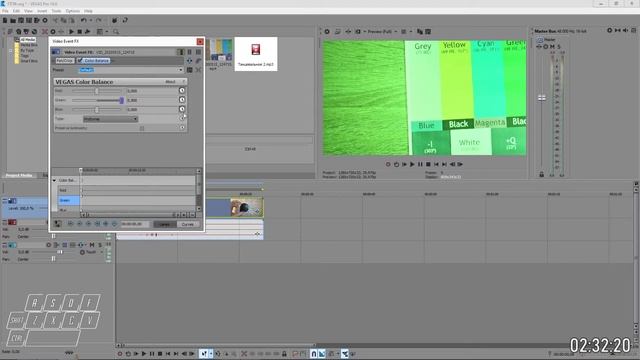Select the Project Media tab
Screen dimensions: 640x360
coord(19,175)
